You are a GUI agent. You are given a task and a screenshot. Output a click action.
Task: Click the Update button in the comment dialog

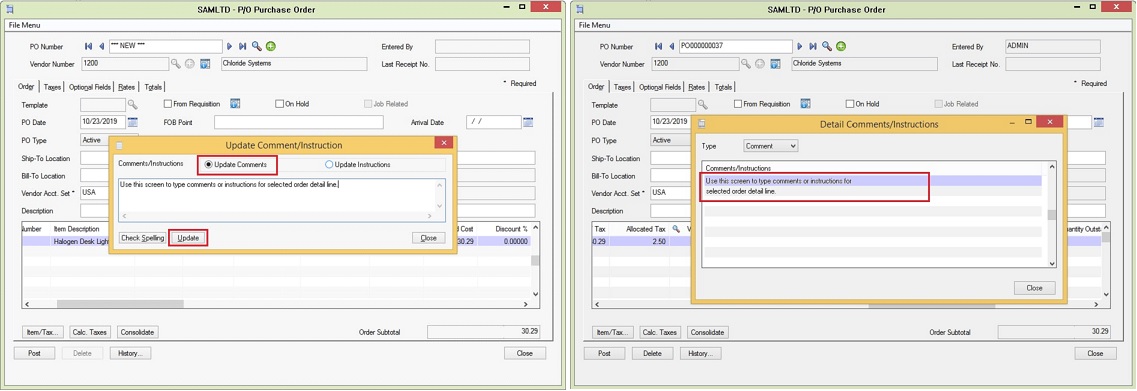click(x=189, y=238)
